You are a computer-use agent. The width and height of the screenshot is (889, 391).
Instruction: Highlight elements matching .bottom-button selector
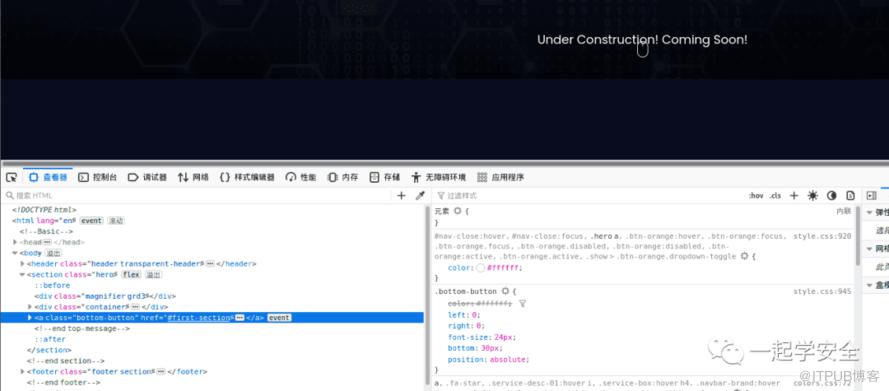point(505,291)
